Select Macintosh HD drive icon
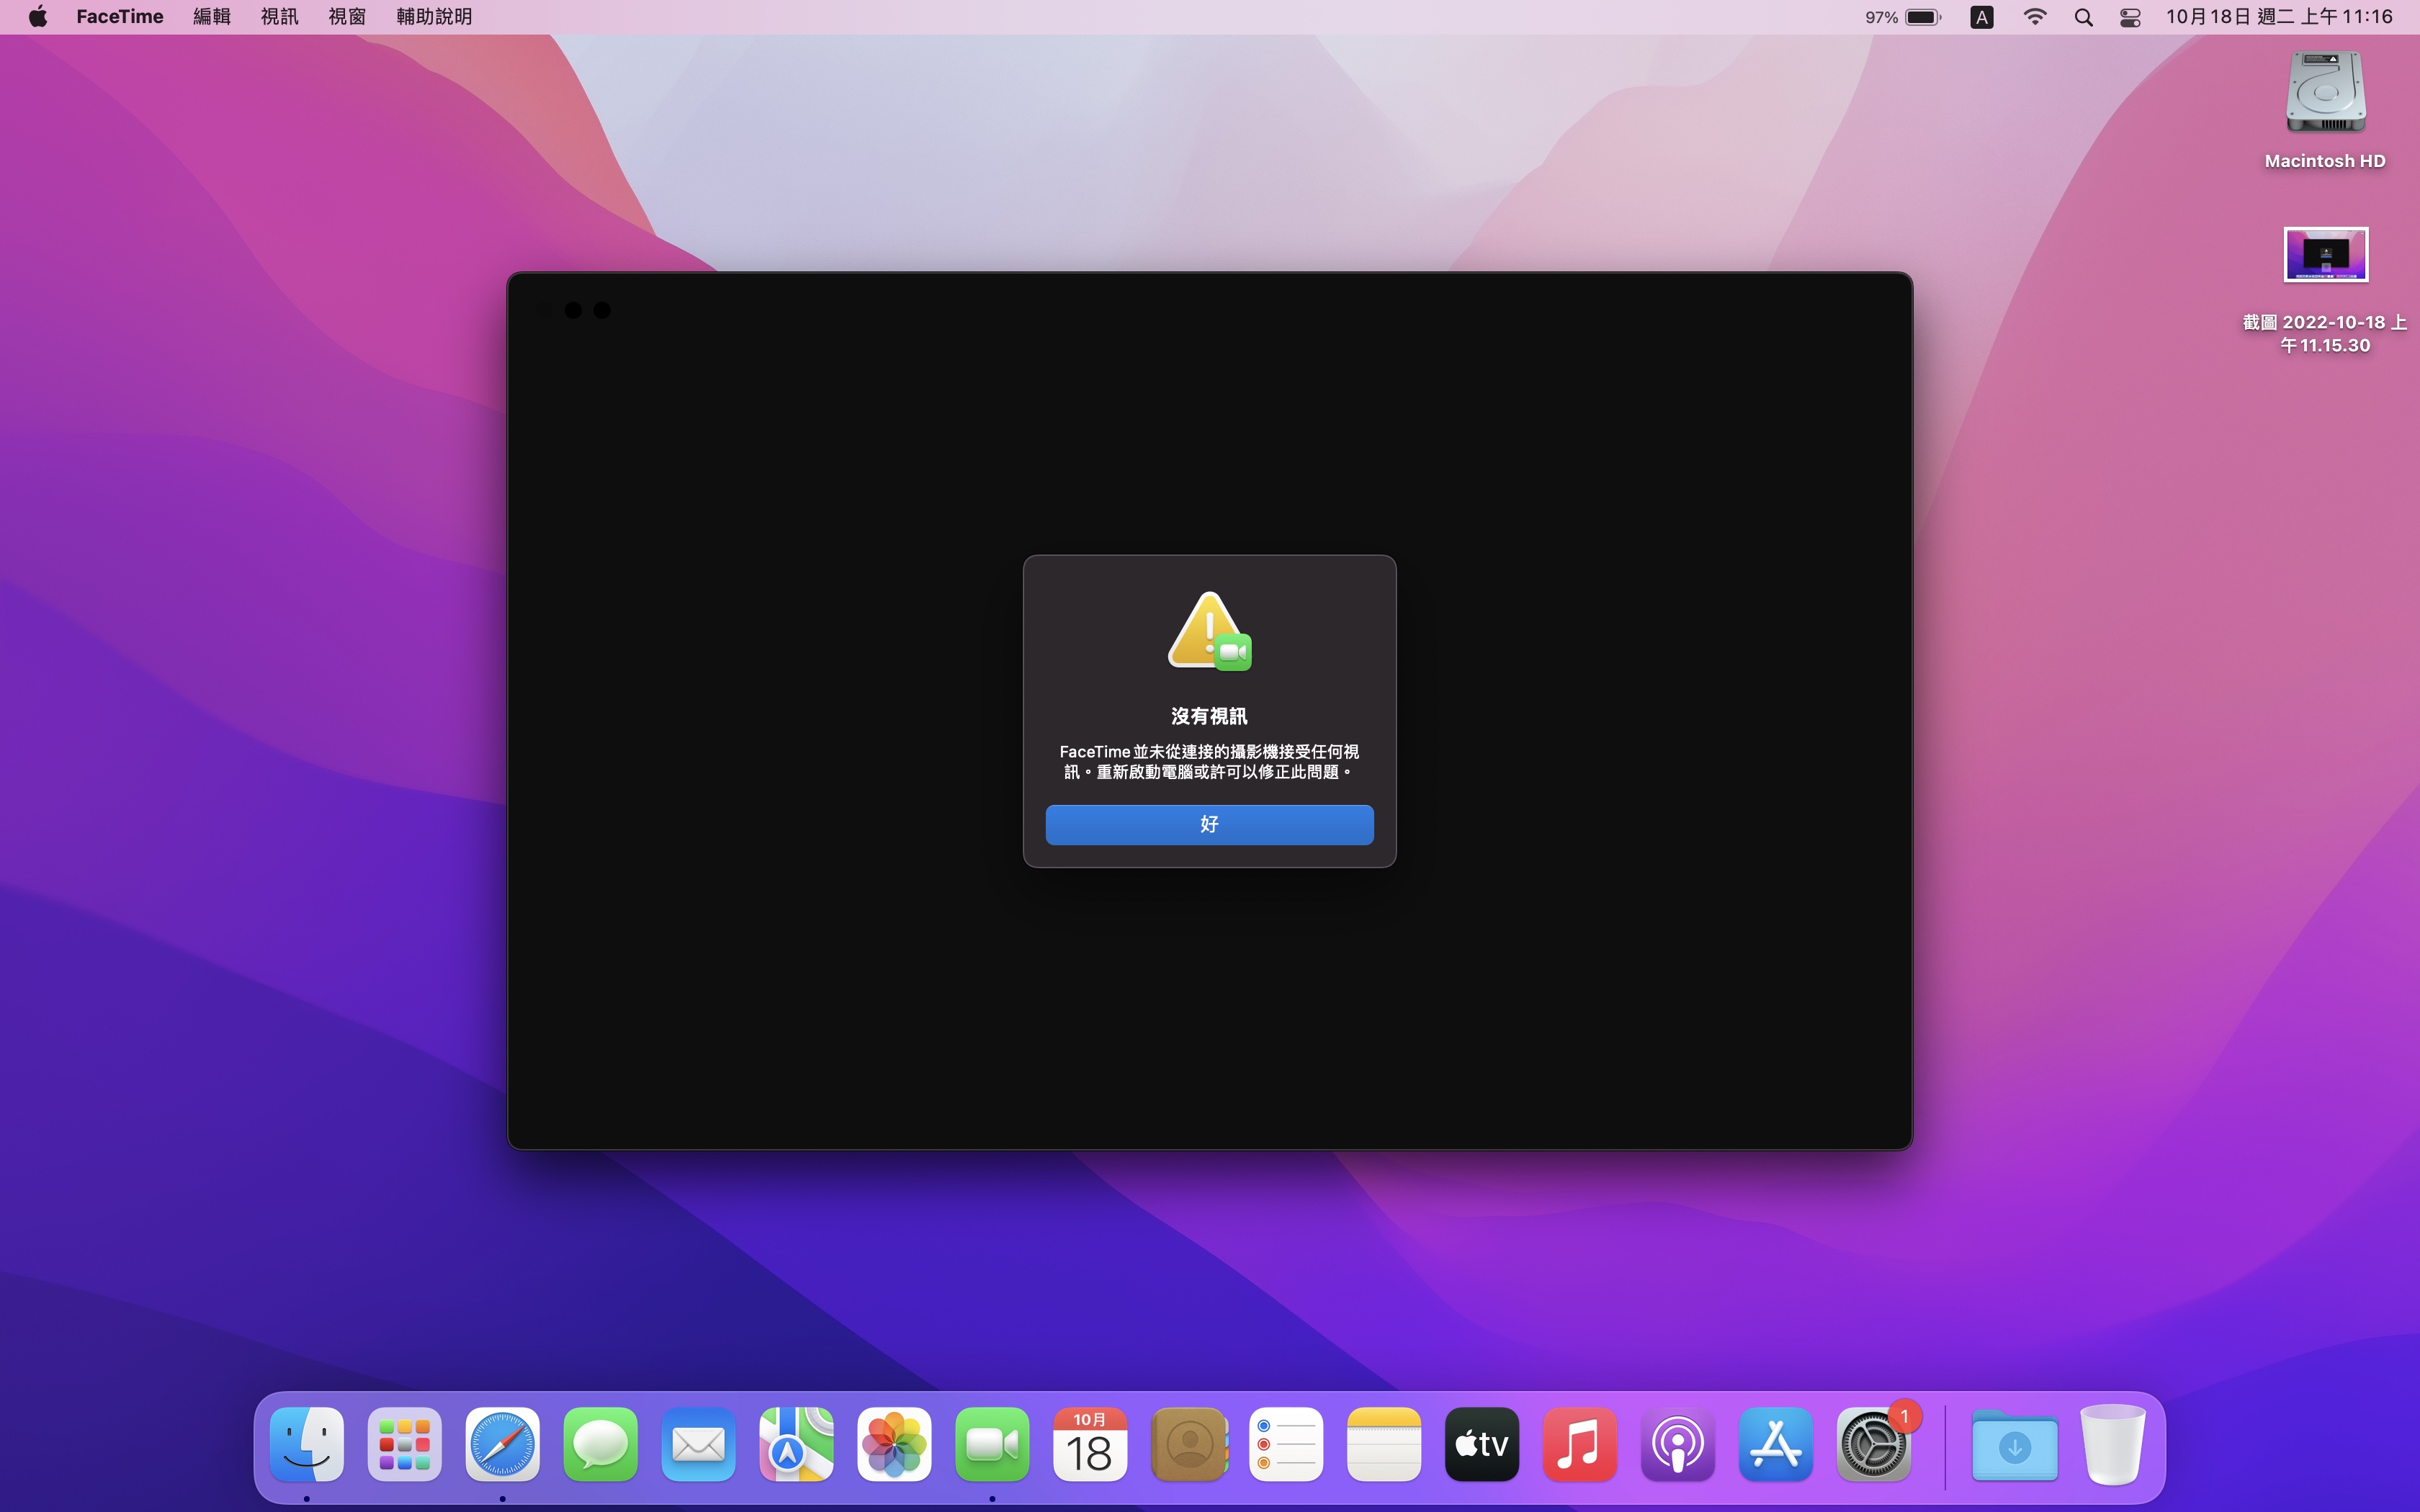The width and height of the screenshot is (2420, 1512). pyautogui.click(x=2325, y=92)
